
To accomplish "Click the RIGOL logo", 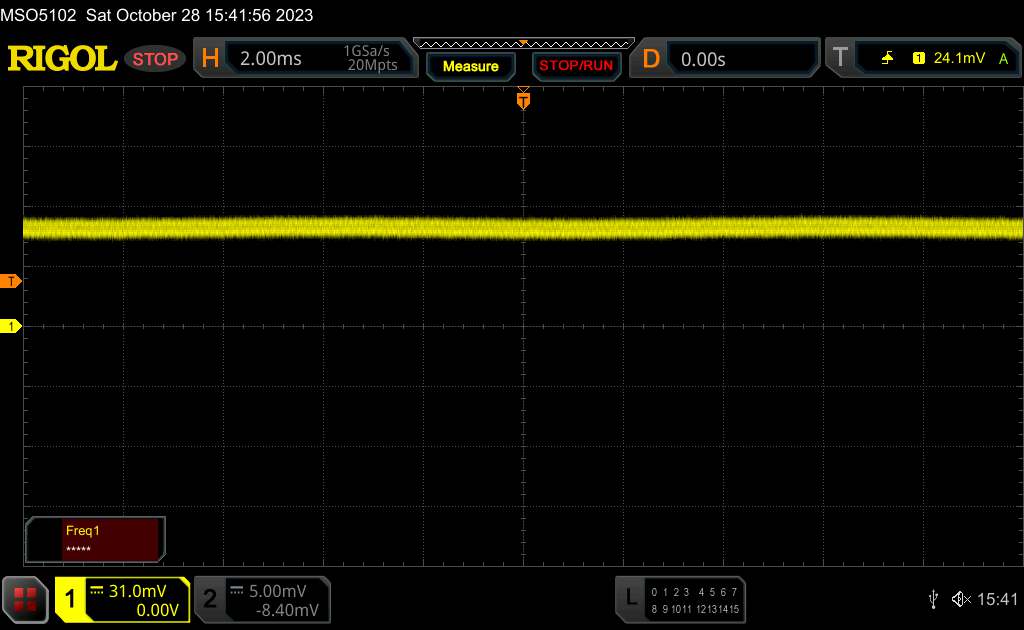I will click(62, 59).
